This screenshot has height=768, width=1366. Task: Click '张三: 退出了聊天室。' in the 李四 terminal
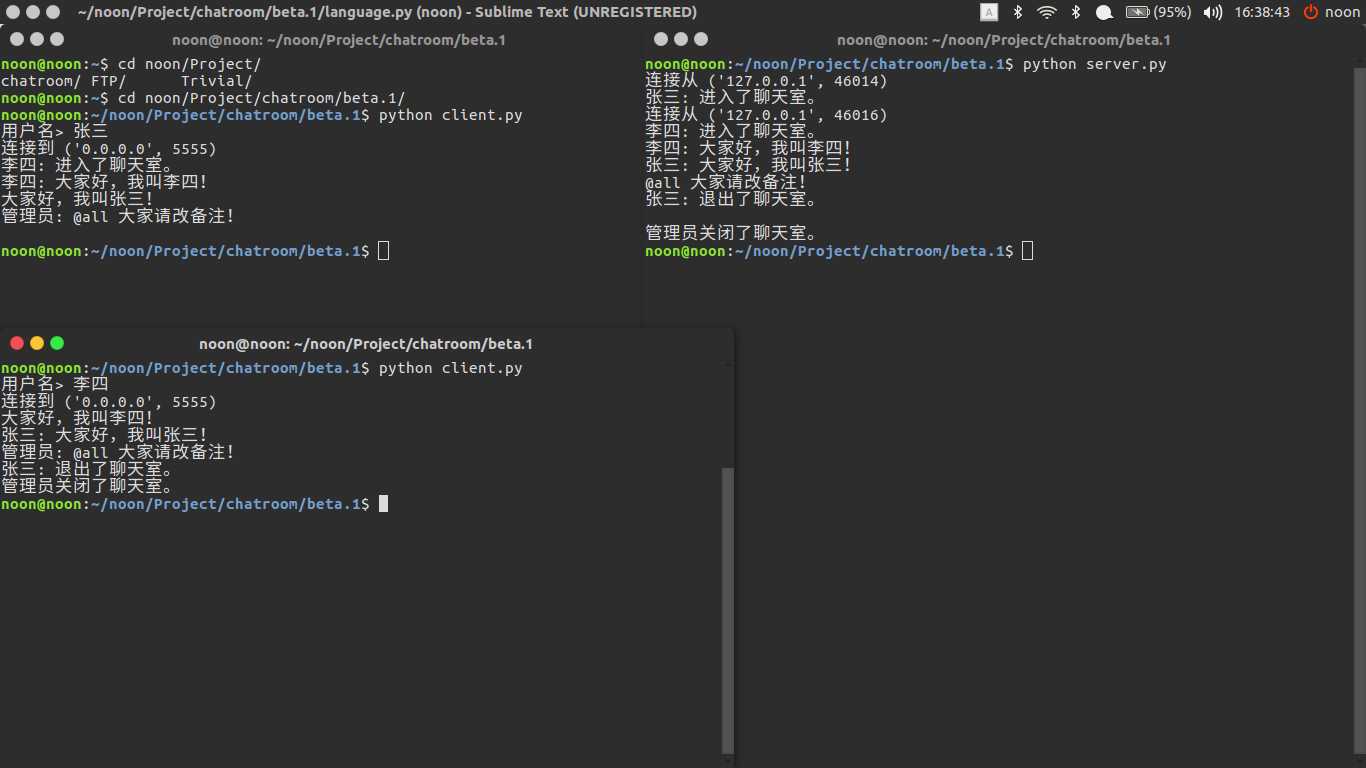click(x=88, y=470)
